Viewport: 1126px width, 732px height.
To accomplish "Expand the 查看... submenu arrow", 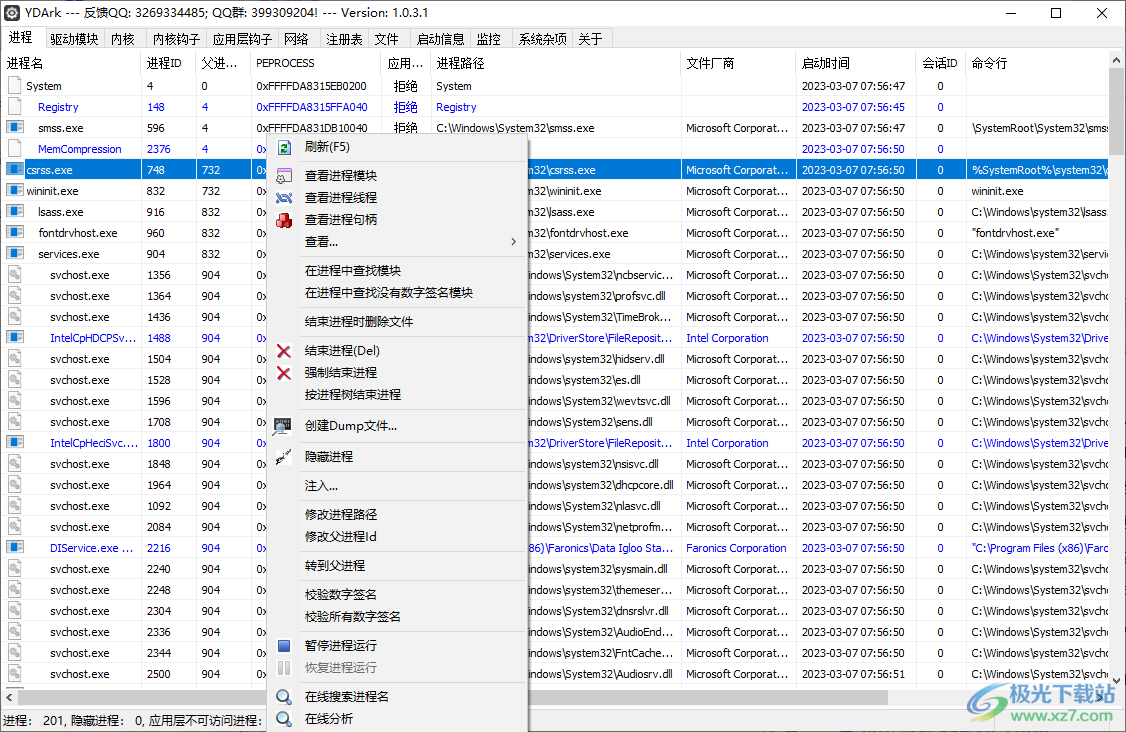I will [x=513, y=241].
